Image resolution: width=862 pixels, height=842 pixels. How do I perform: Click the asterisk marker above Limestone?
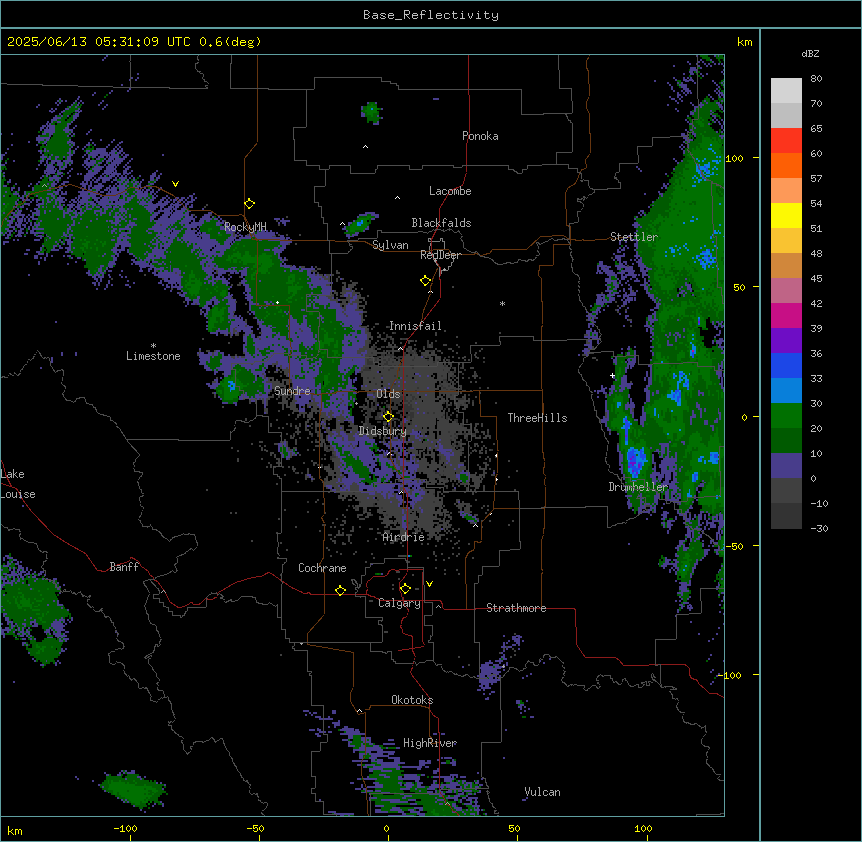coord(153,346)
